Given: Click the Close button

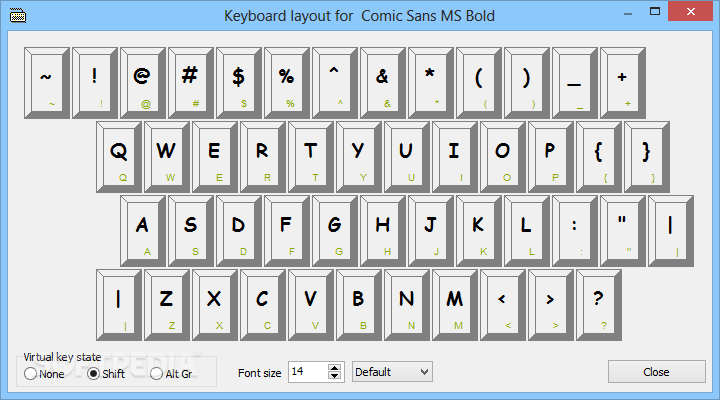Looking at the screenshot, I should click(657, 372).
